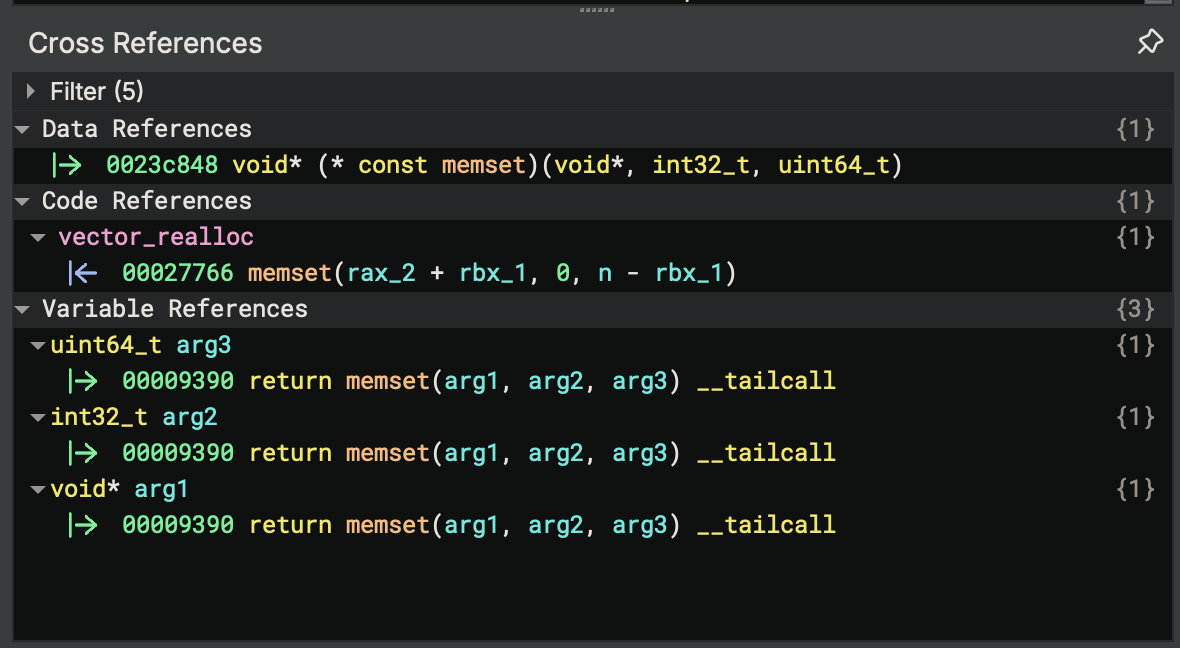
Task: Go to code reference 00027766 memset call
Action: (592, 272)
